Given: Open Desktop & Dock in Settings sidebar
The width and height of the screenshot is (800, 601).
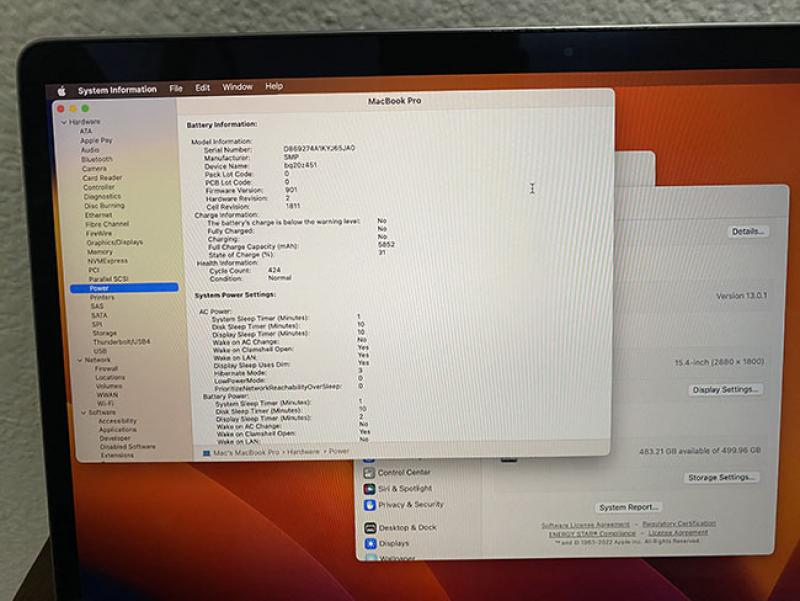Looking at the screenshot, I should [x=401, y=528].
